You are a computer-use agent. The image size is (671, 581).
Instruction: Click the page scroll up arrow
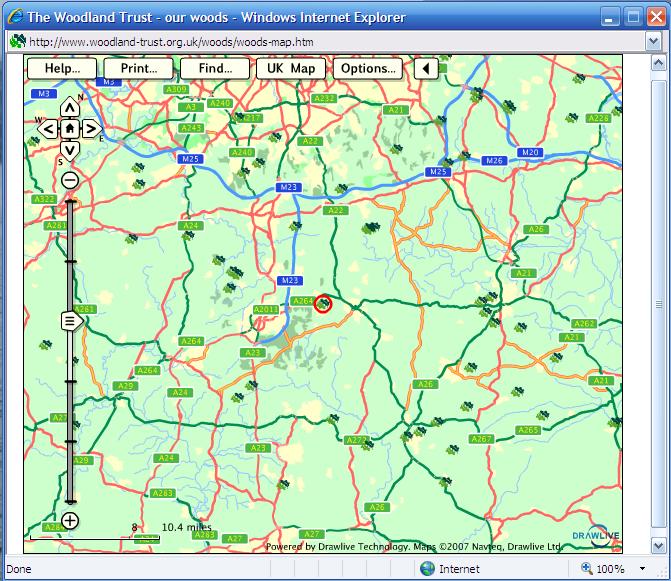(658, 63)
